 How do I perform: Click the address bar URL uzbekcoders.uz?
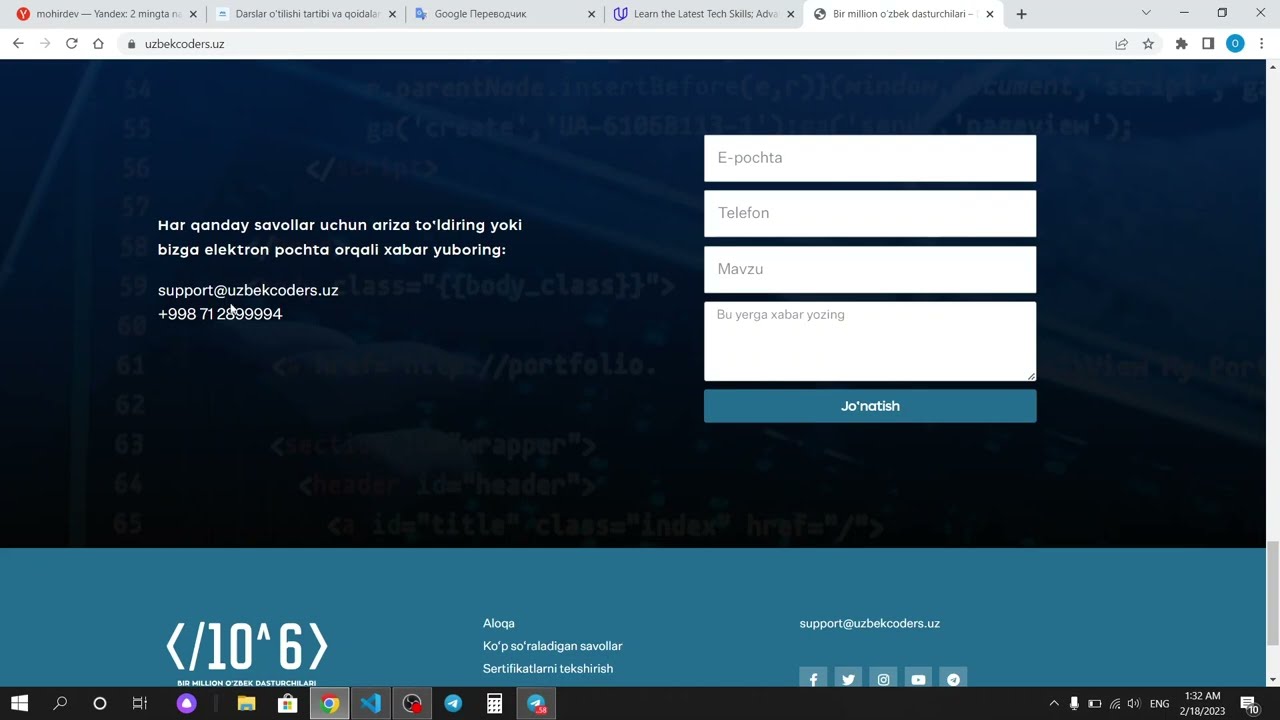[x=184, y=44]
